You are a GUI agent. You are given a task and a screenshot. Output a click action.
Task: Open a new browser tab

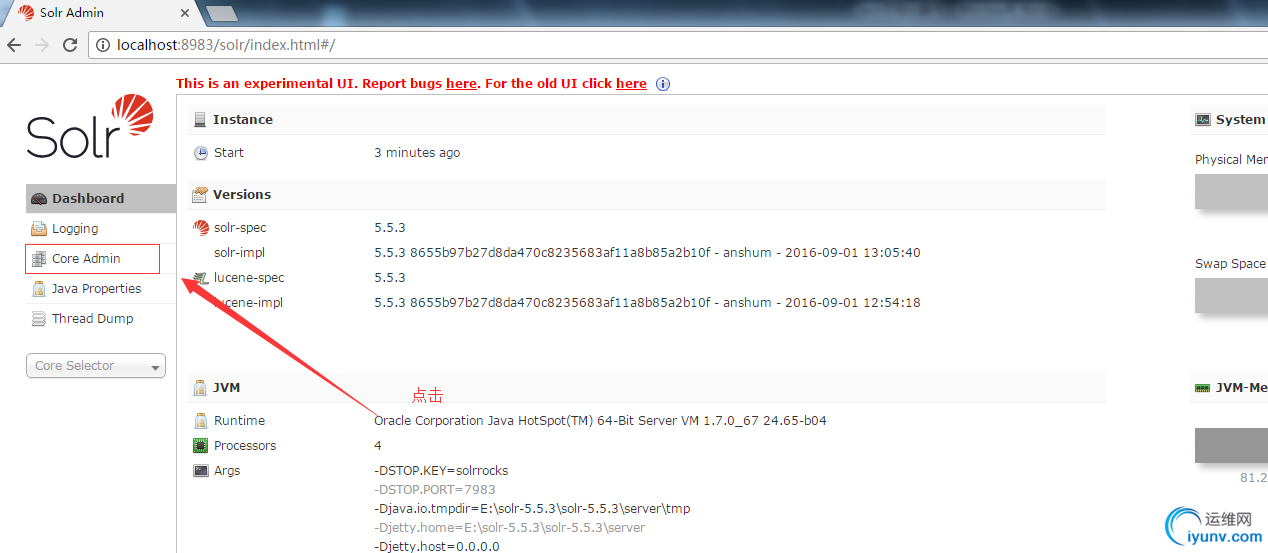pos(220,13)
